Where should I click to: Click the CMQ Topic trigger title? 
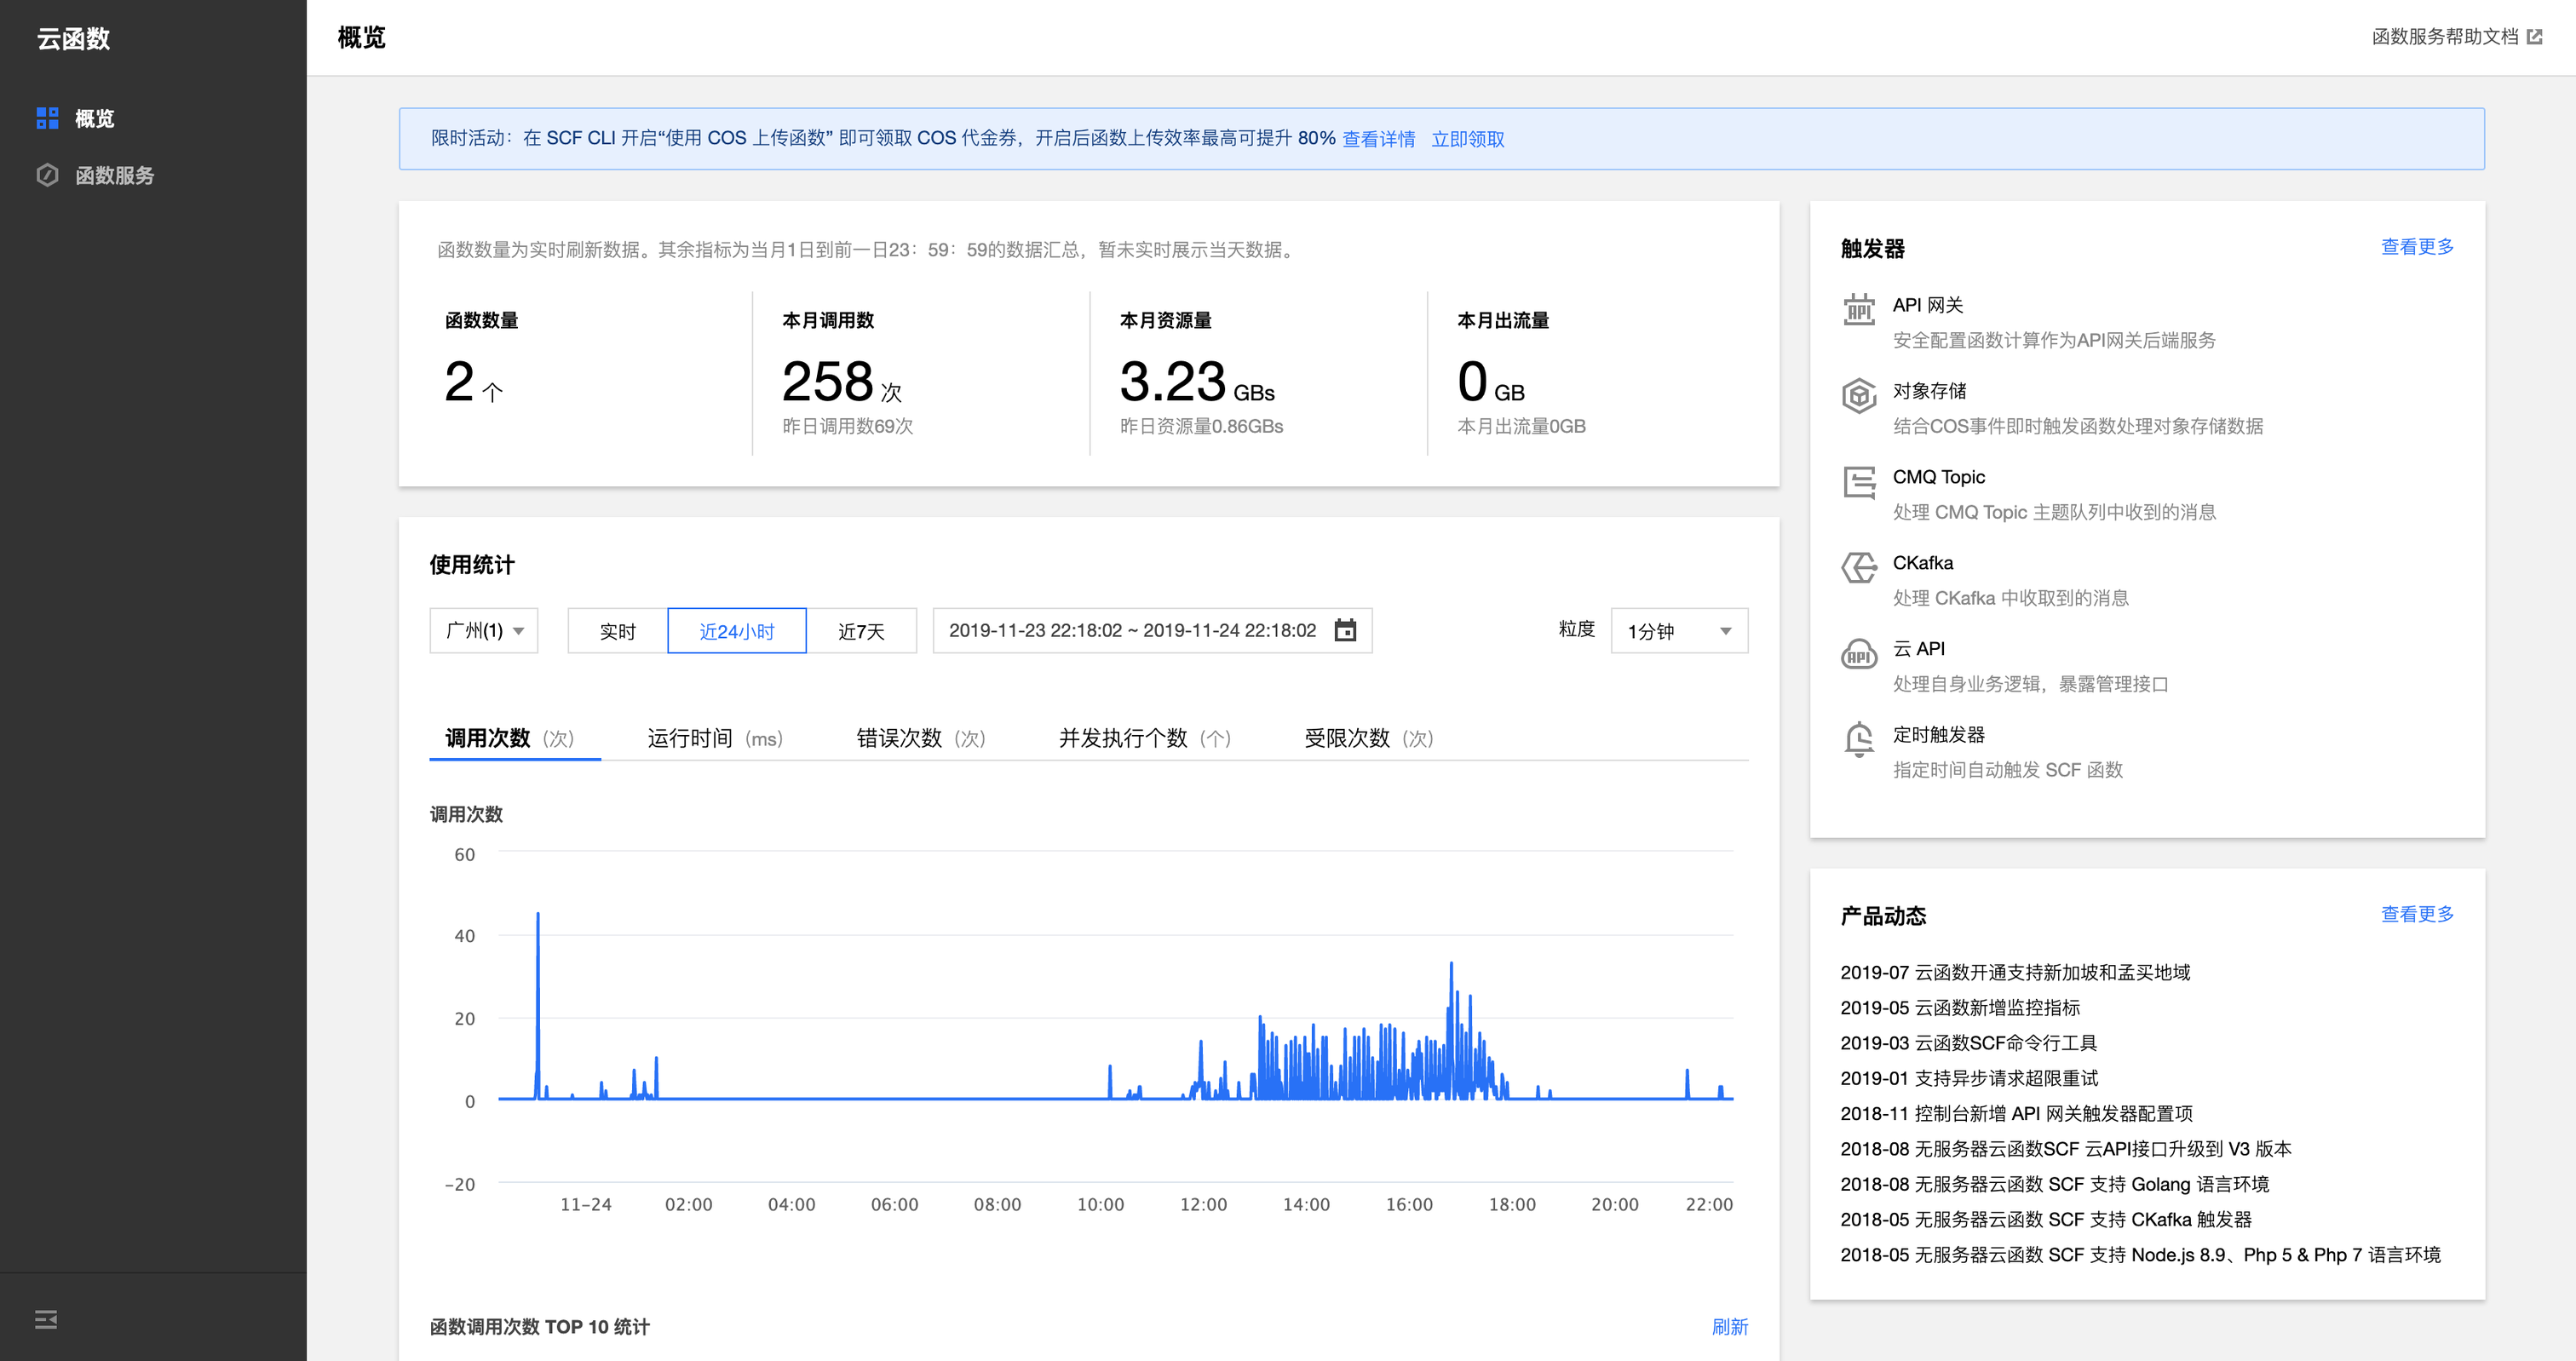click(x=1938, y=477)
